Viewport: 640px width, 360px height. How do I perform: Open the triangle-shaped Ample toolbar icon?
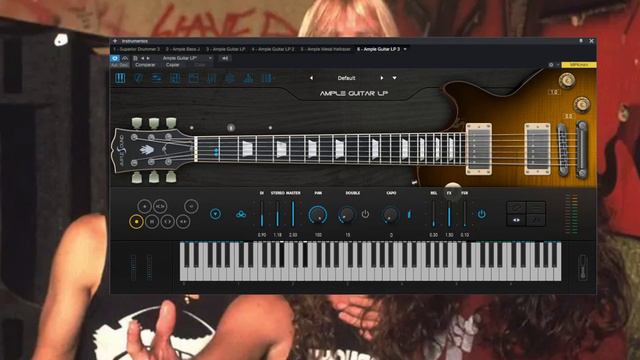[249, 78]
